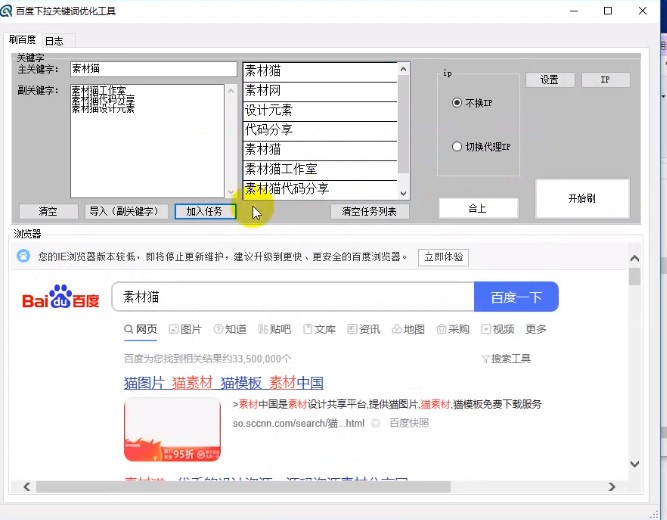Click horizontal scrollbar left arrow
667x520 pixels.
tap(27, 486)
